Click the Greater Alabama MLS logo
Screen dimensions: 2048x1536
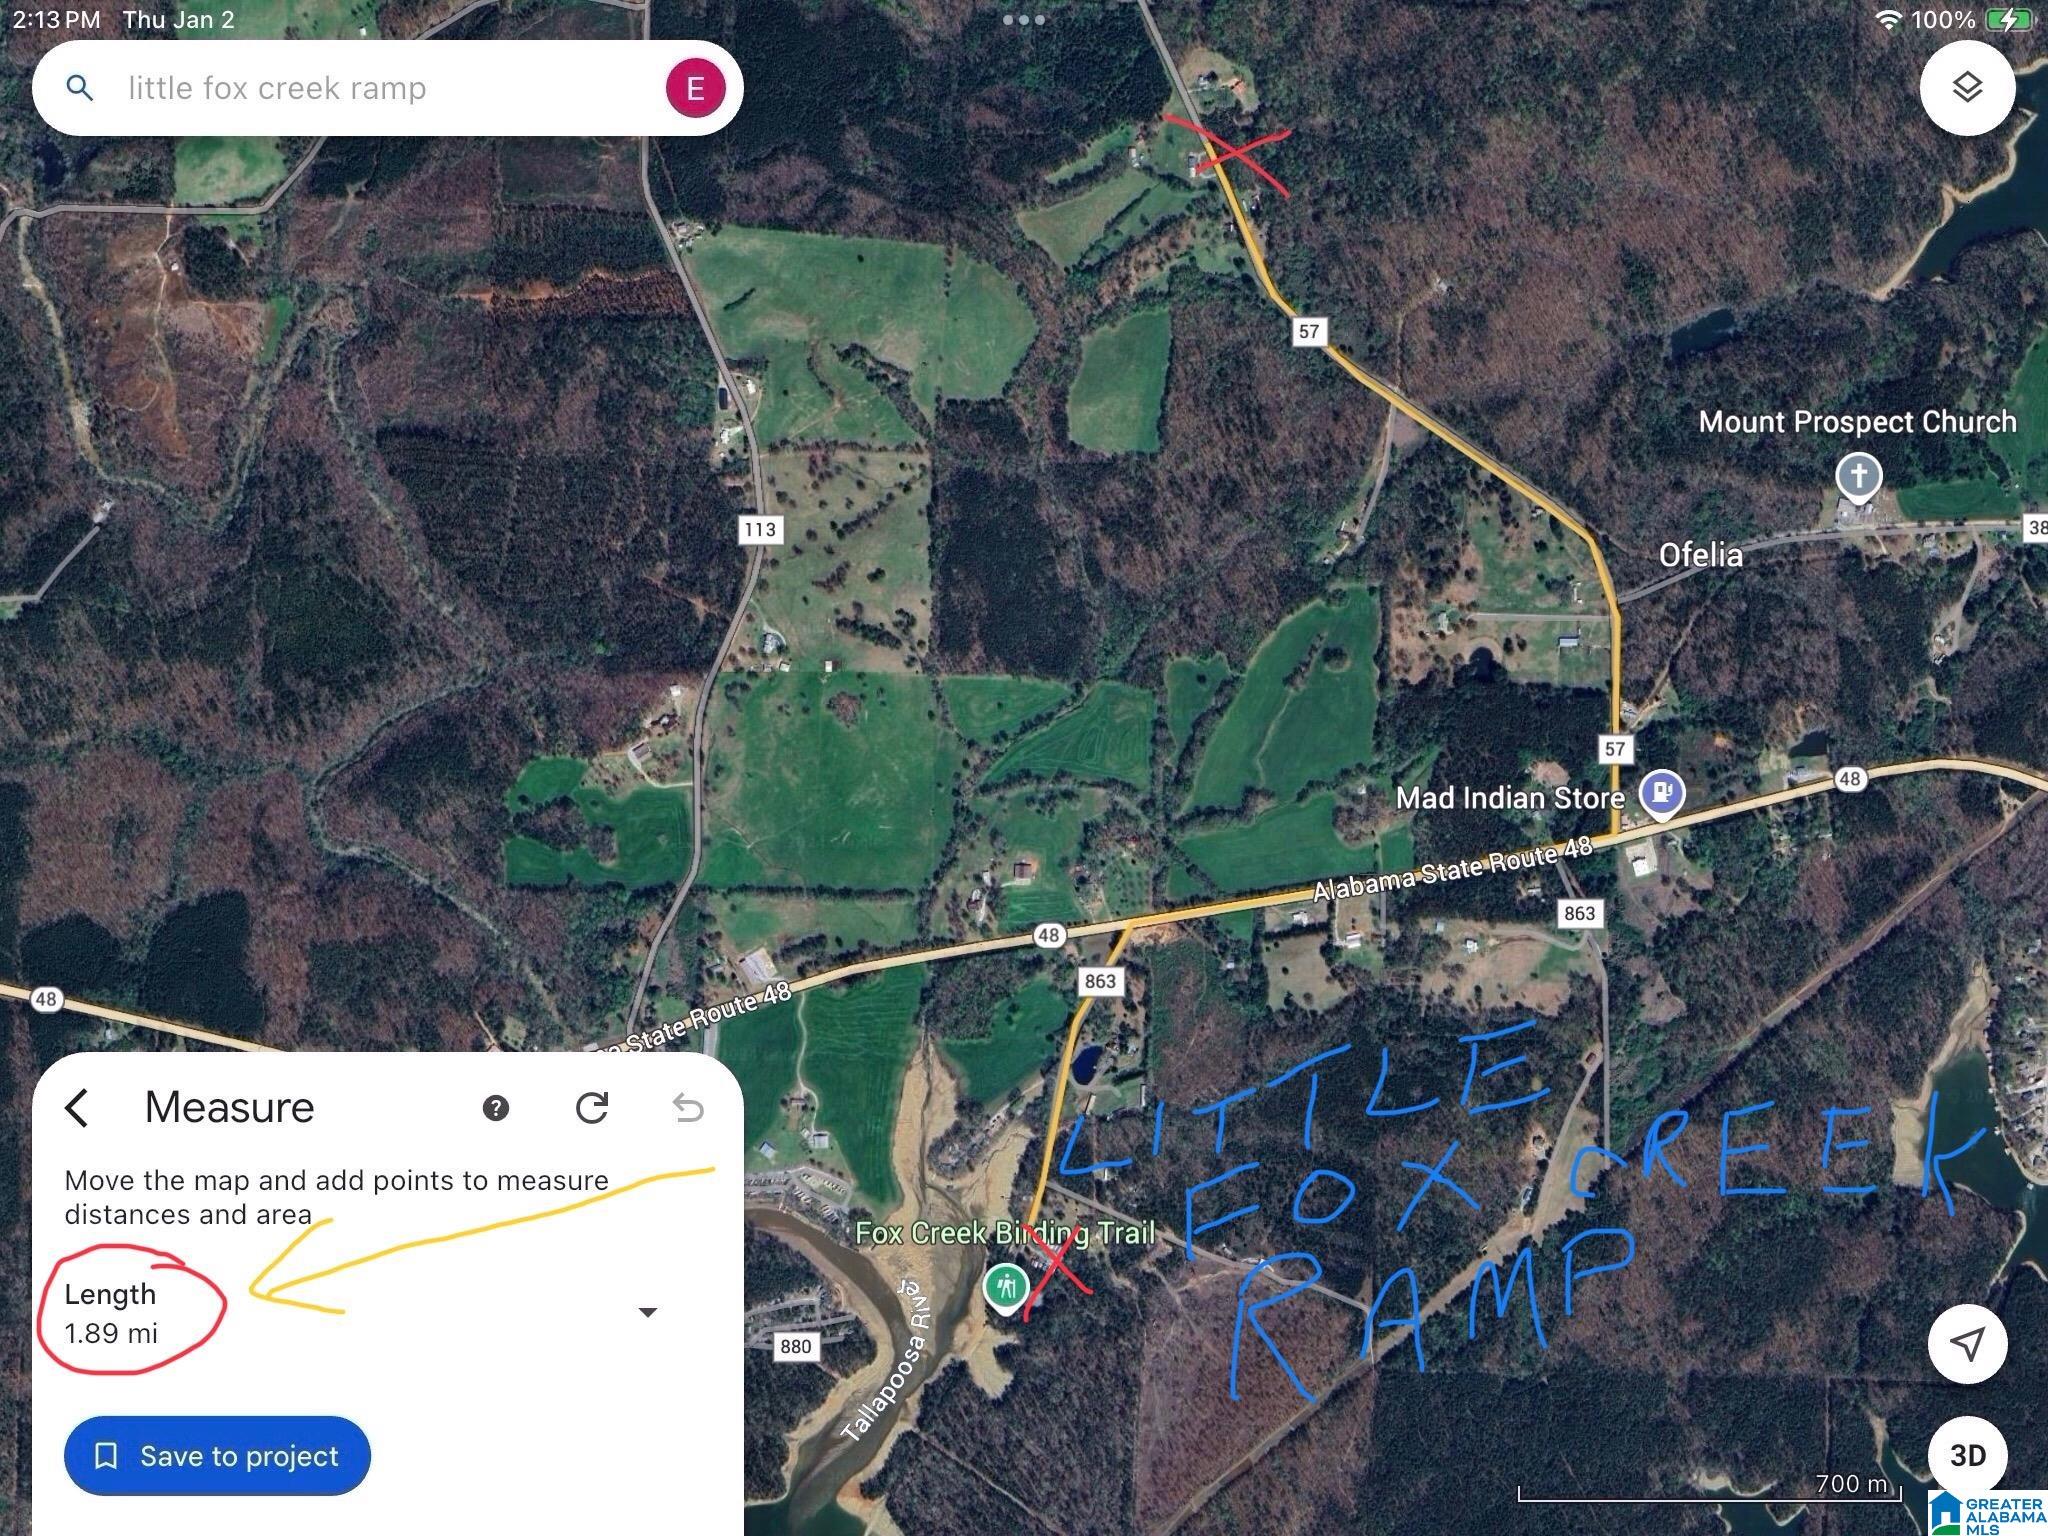1985,1512
